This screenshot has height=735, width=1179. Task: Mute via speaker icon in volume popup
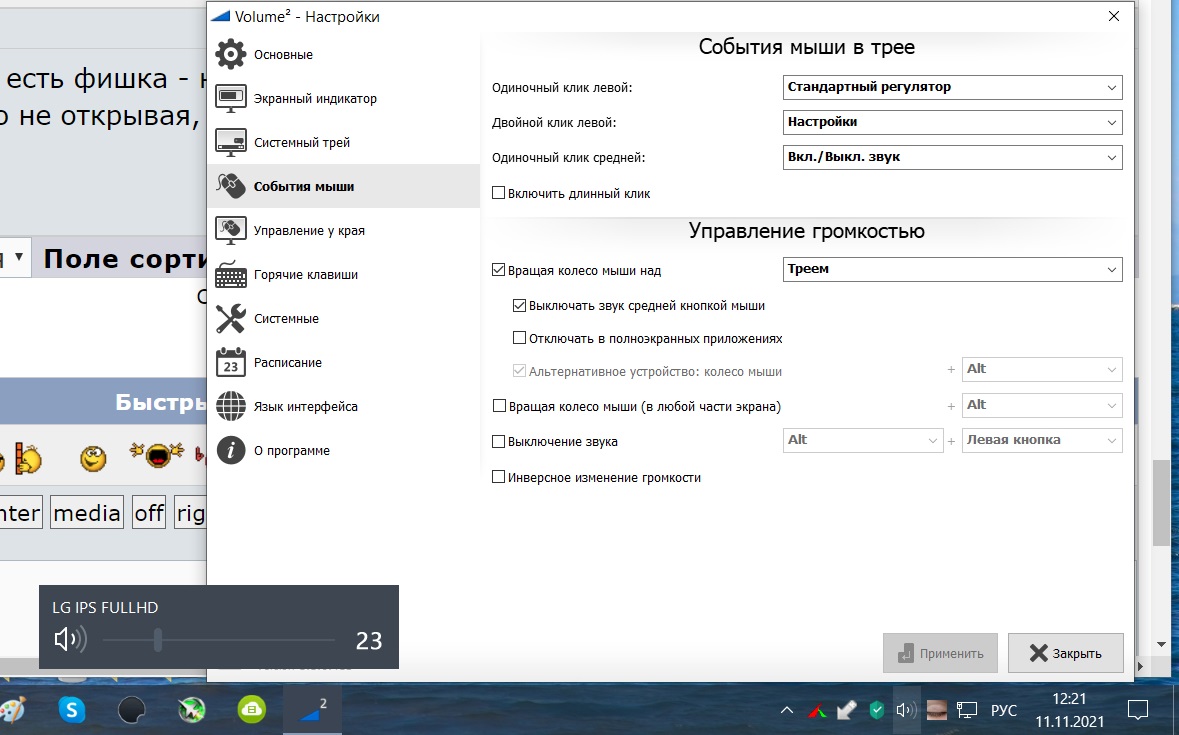pyautogui.click(x=71, y=640)
